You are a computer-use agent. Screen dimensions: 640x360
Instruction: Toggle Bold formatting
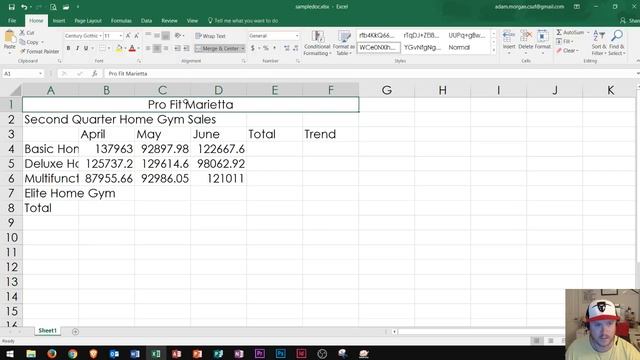pos(68,48)
